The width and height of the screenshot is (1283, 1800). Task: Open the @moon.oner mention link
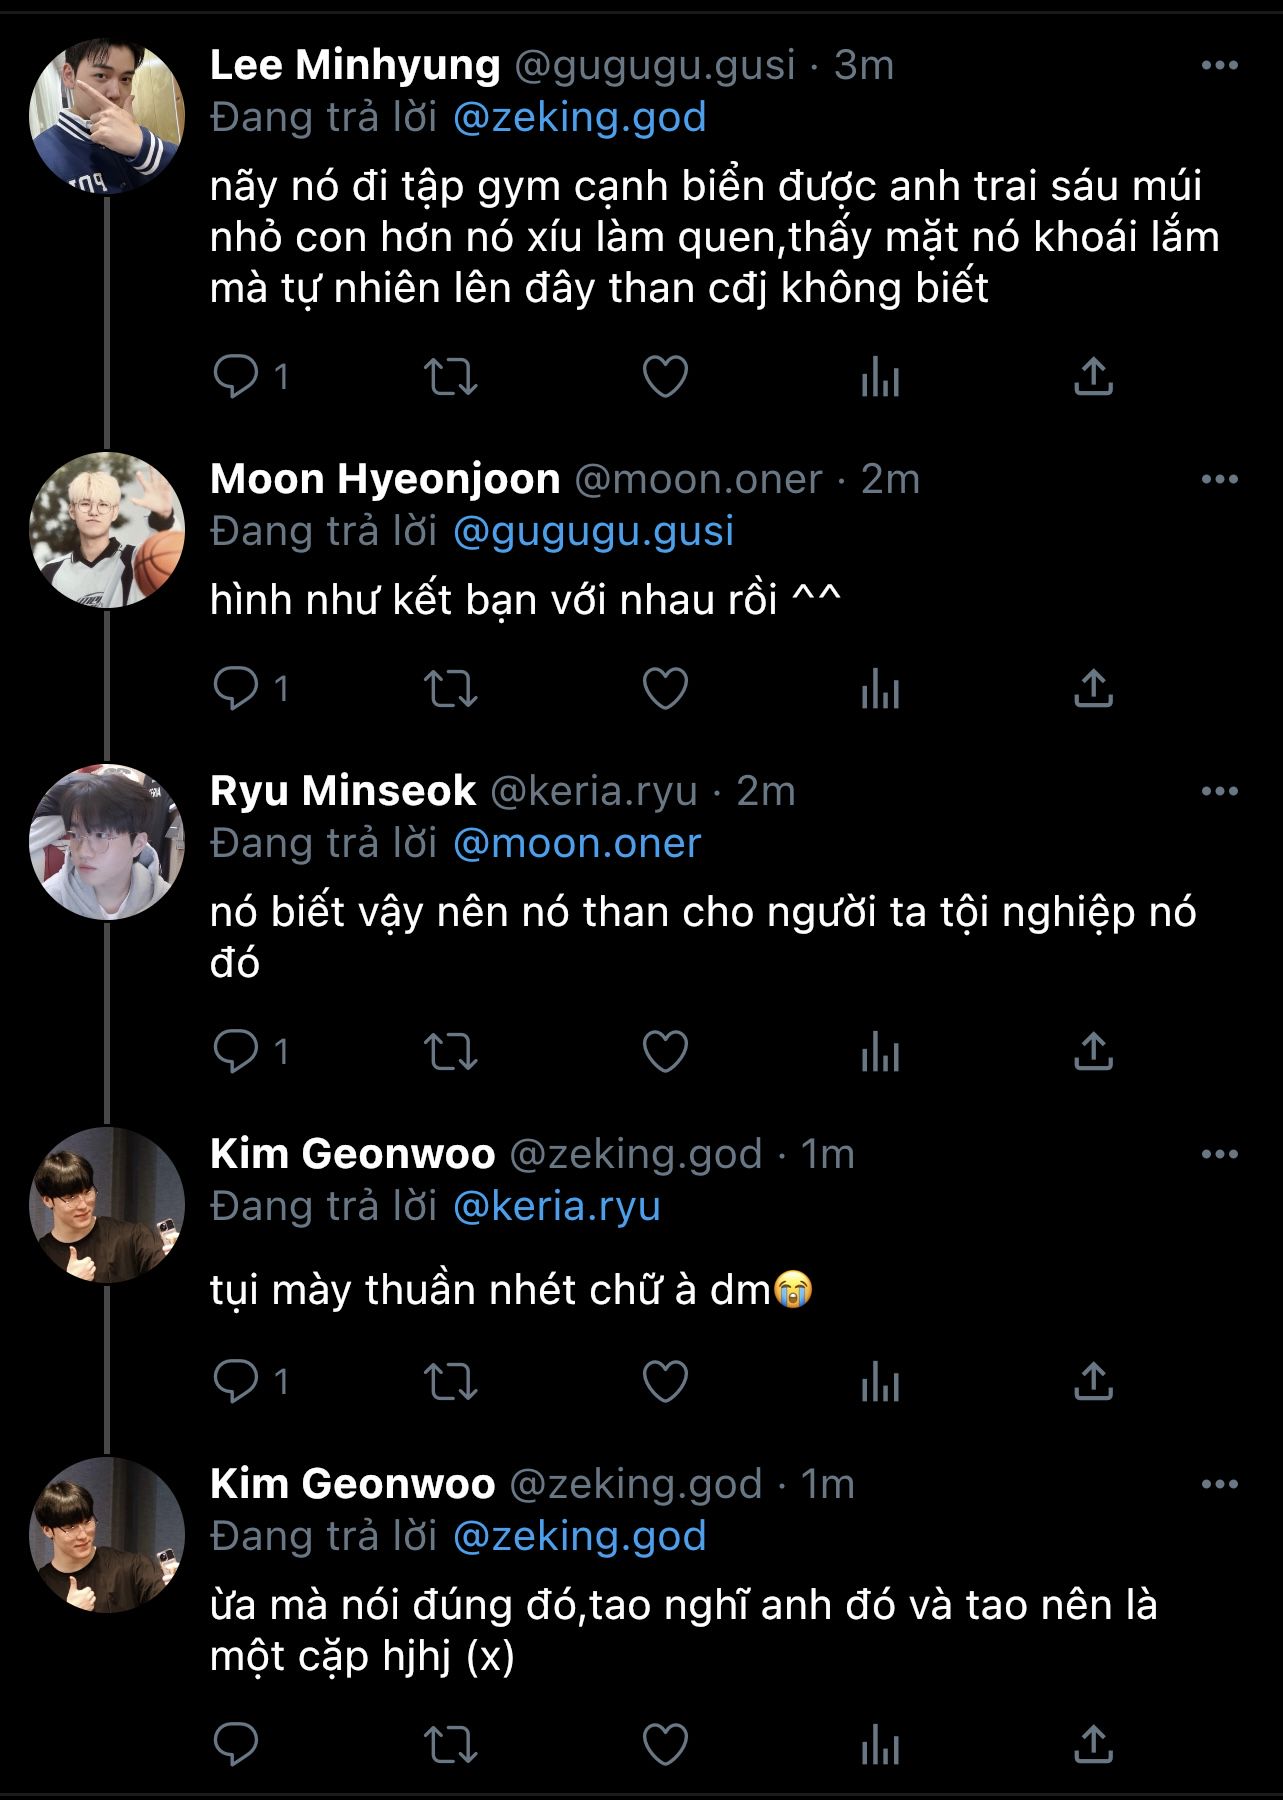[576, 843]
